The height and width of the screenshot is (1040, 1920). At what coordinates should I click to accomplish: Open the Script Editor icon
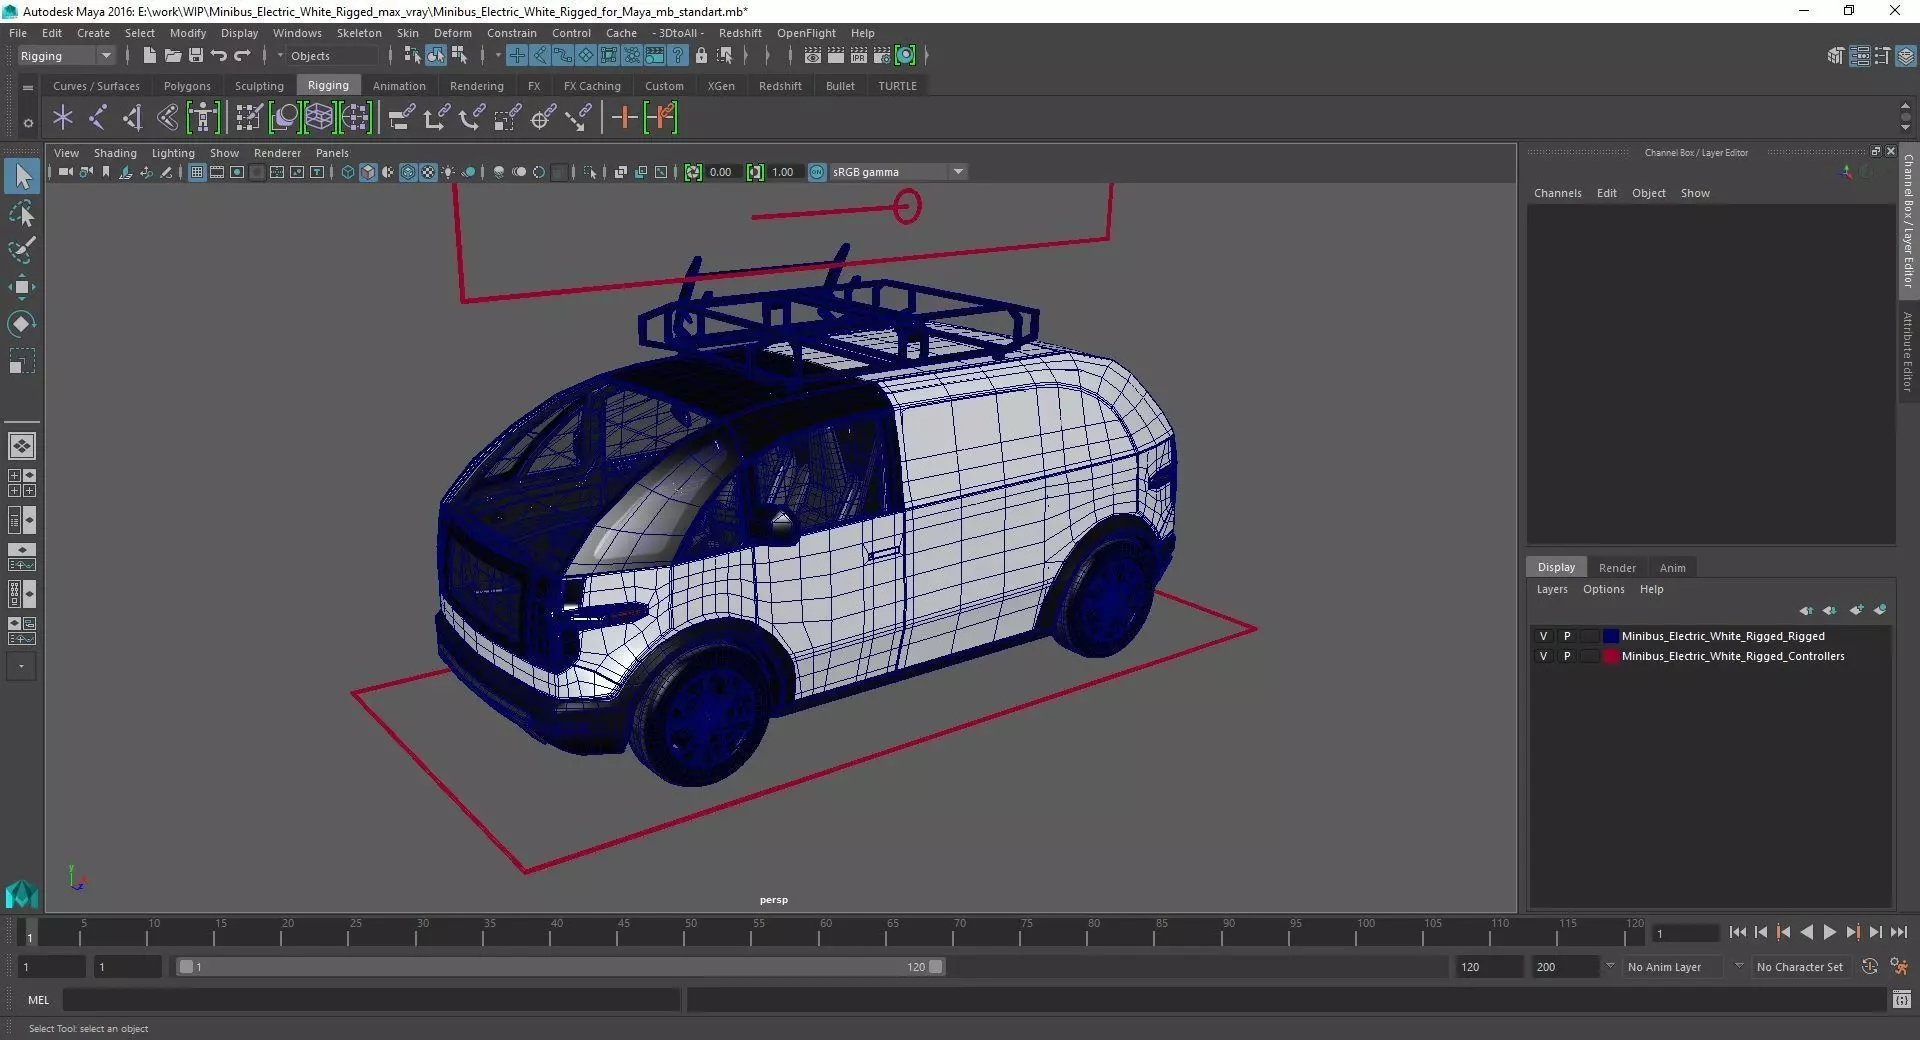click(1901, 999)
